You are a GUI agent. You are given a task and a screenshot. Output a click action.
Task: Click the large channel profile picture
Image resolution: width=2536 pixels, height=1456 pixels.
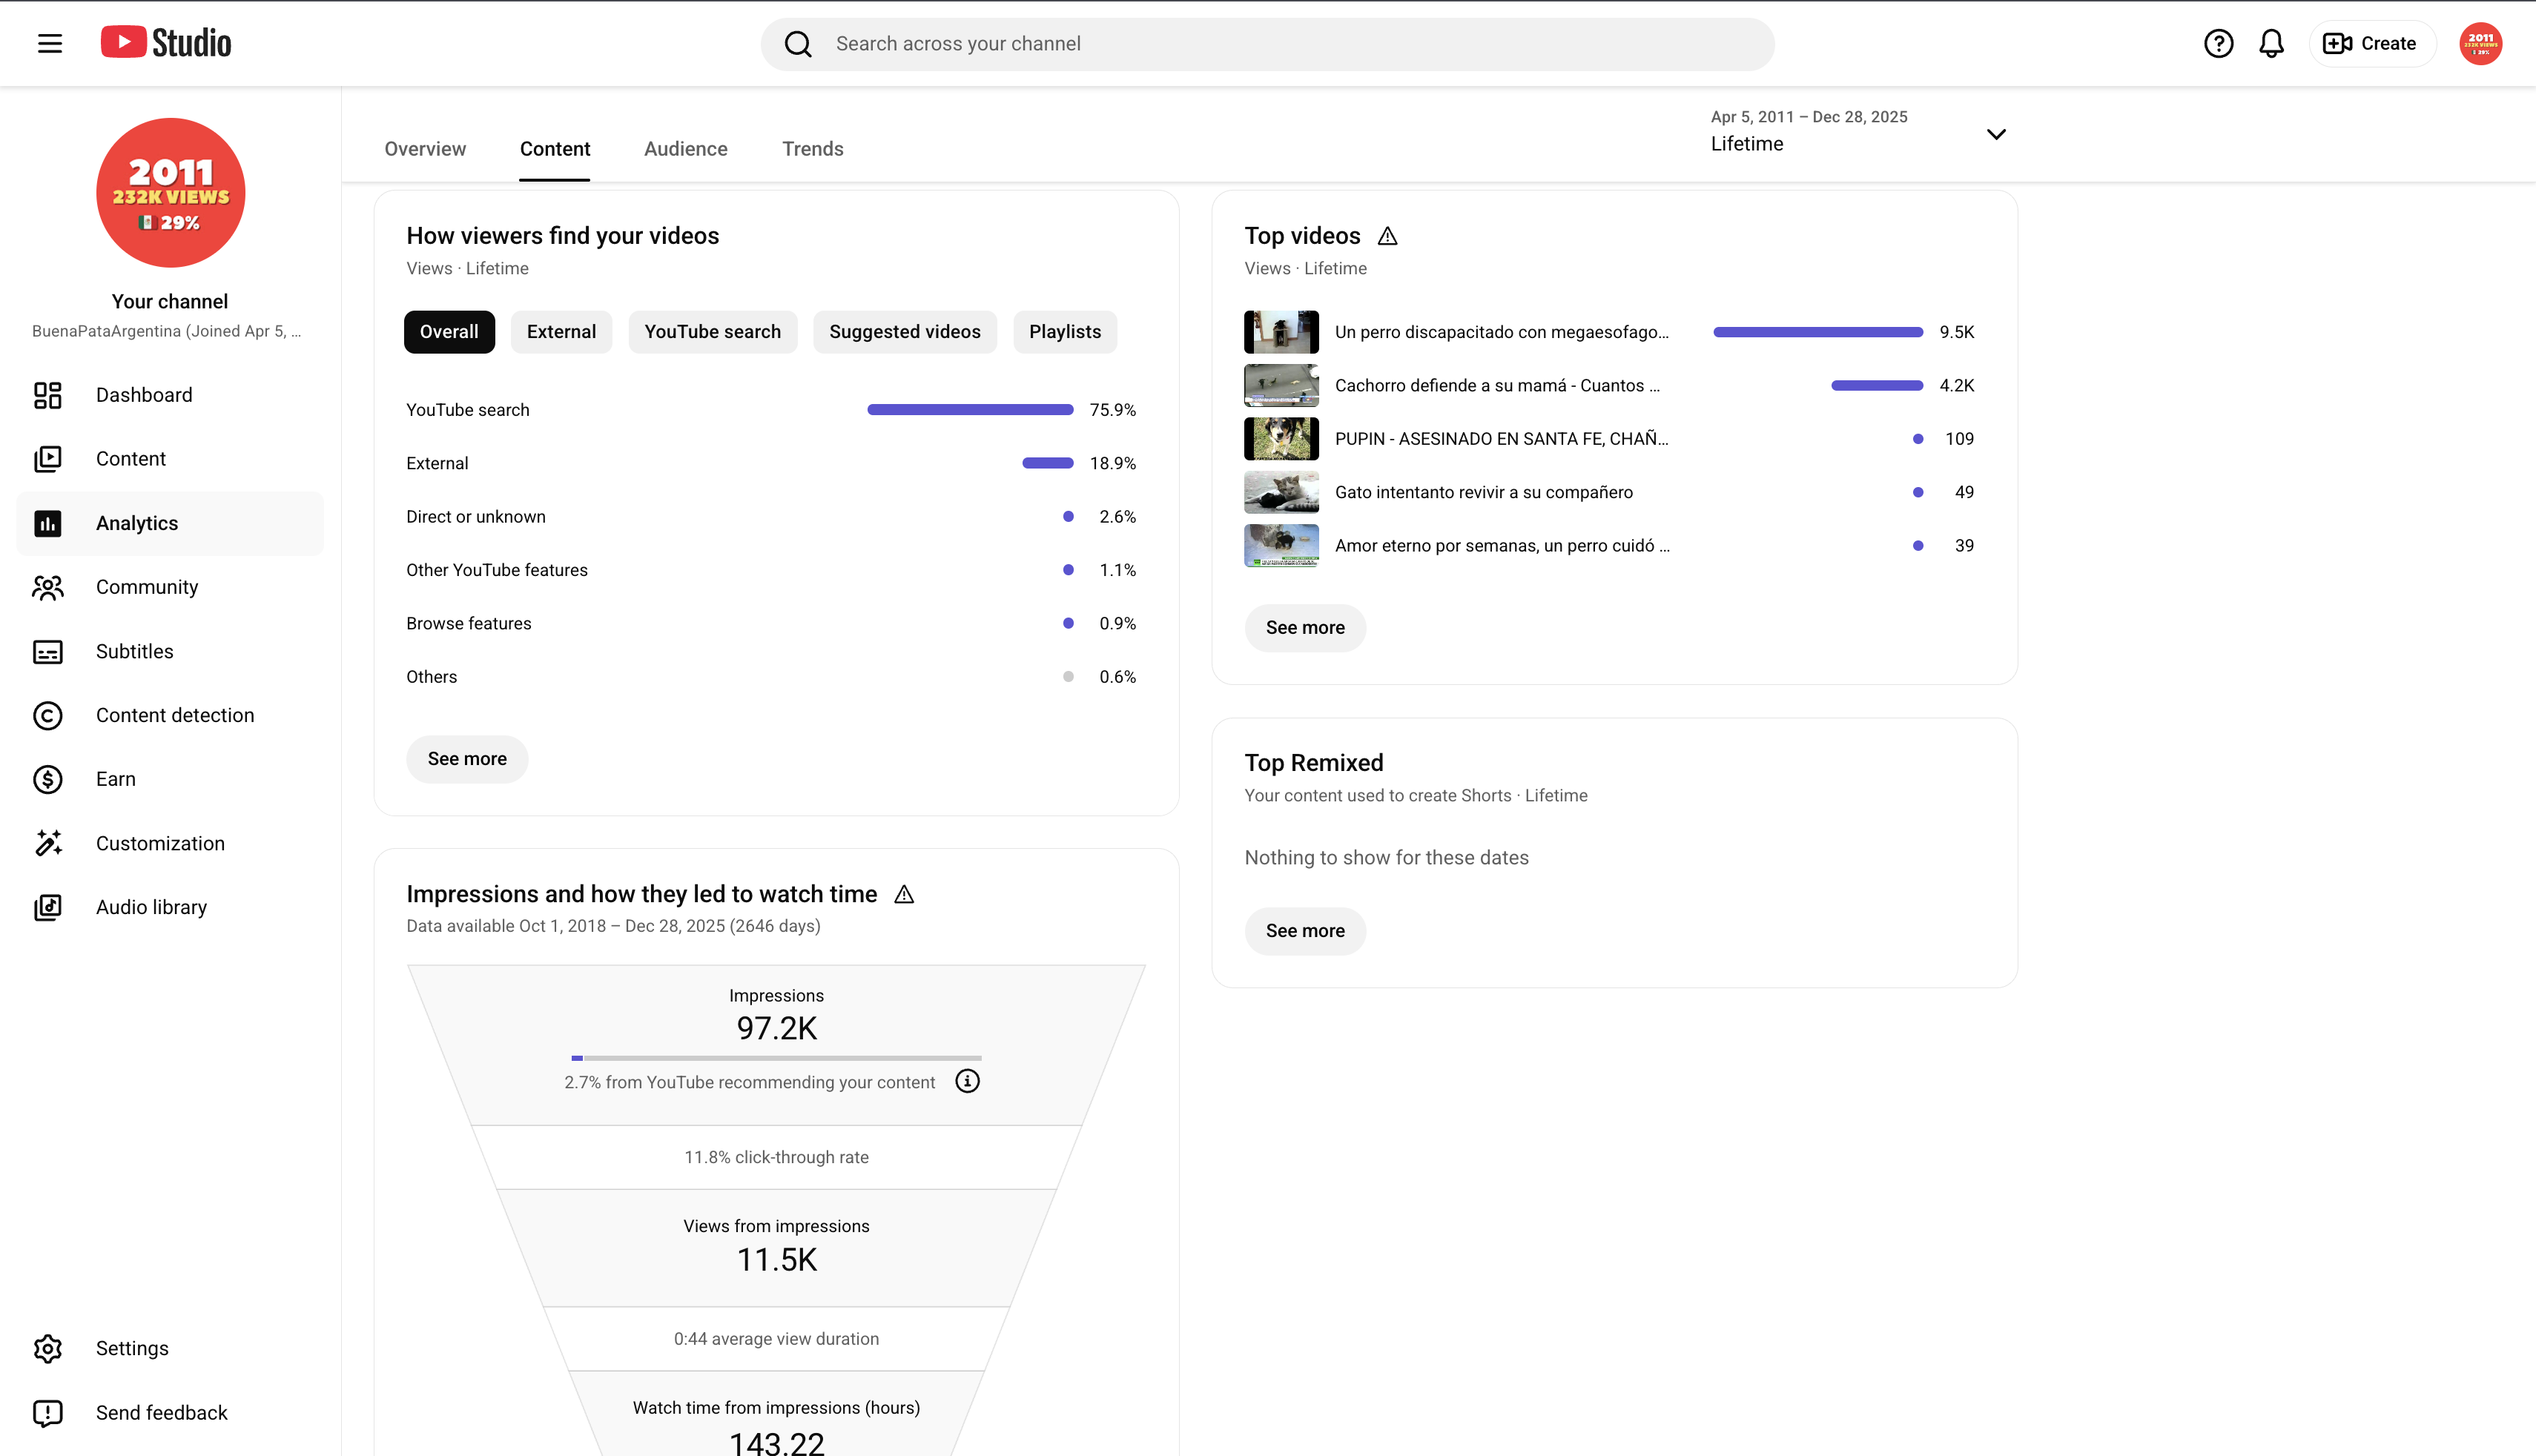[170, 192]
